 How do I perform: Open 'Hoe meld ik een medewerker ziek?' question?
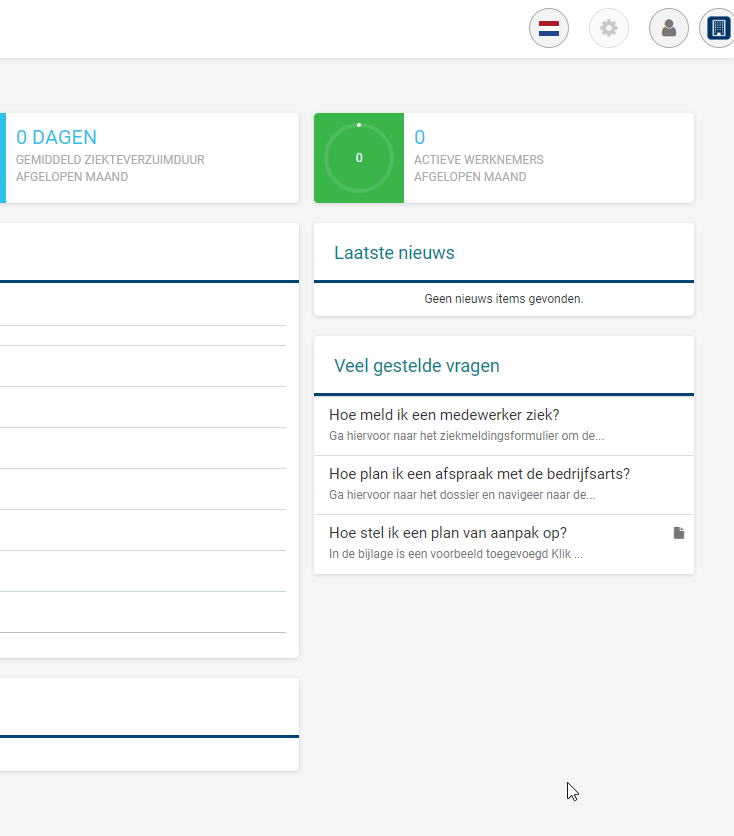pos(444,415)
